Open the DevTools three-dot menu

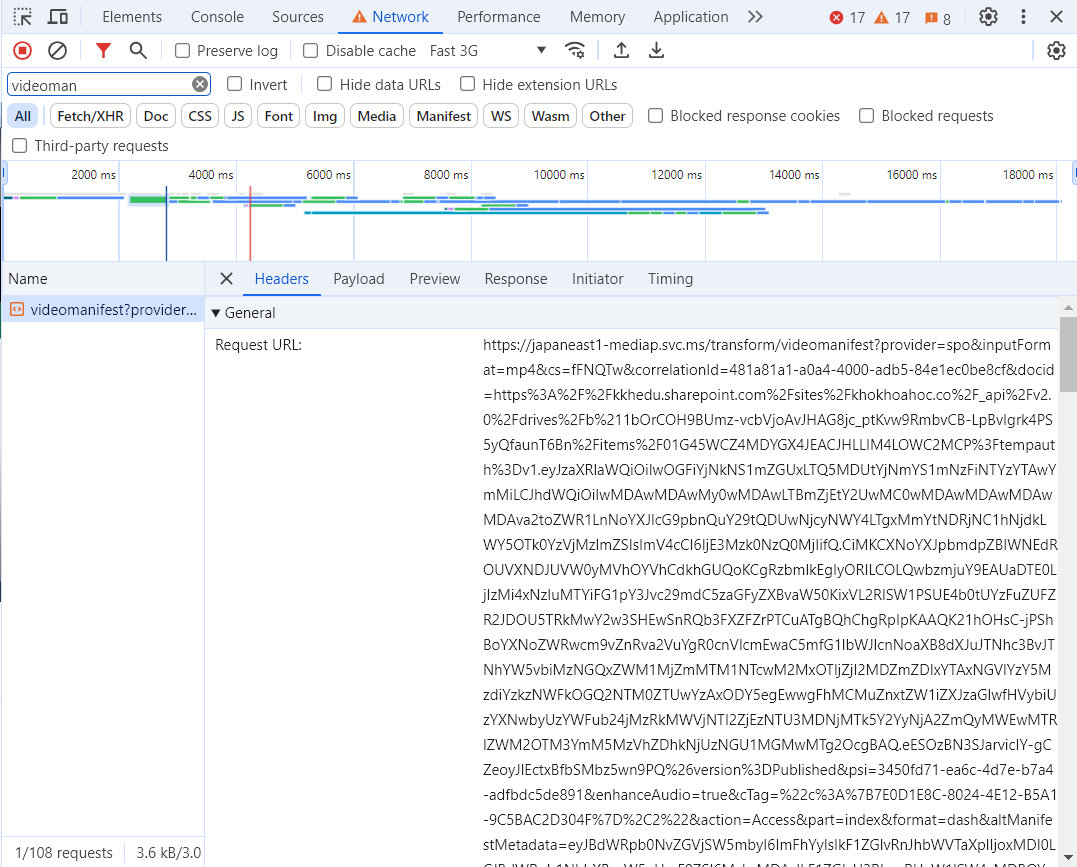(x=1023, y=16)
